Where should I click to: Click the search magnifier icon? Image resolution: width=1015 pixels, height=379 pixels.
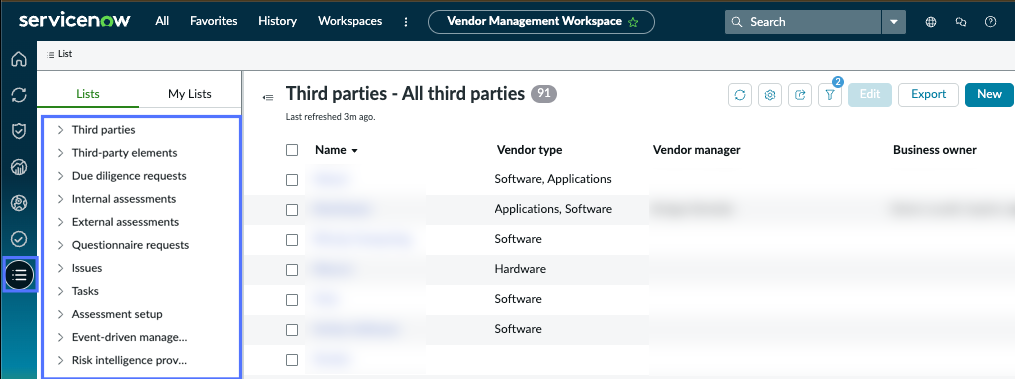737,22
